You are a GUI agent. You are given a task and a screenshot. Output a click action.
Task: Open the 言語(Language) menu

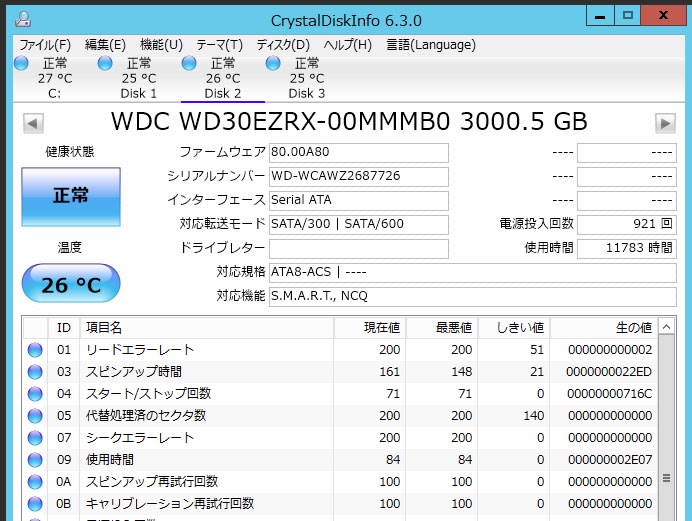coord(431,45)
